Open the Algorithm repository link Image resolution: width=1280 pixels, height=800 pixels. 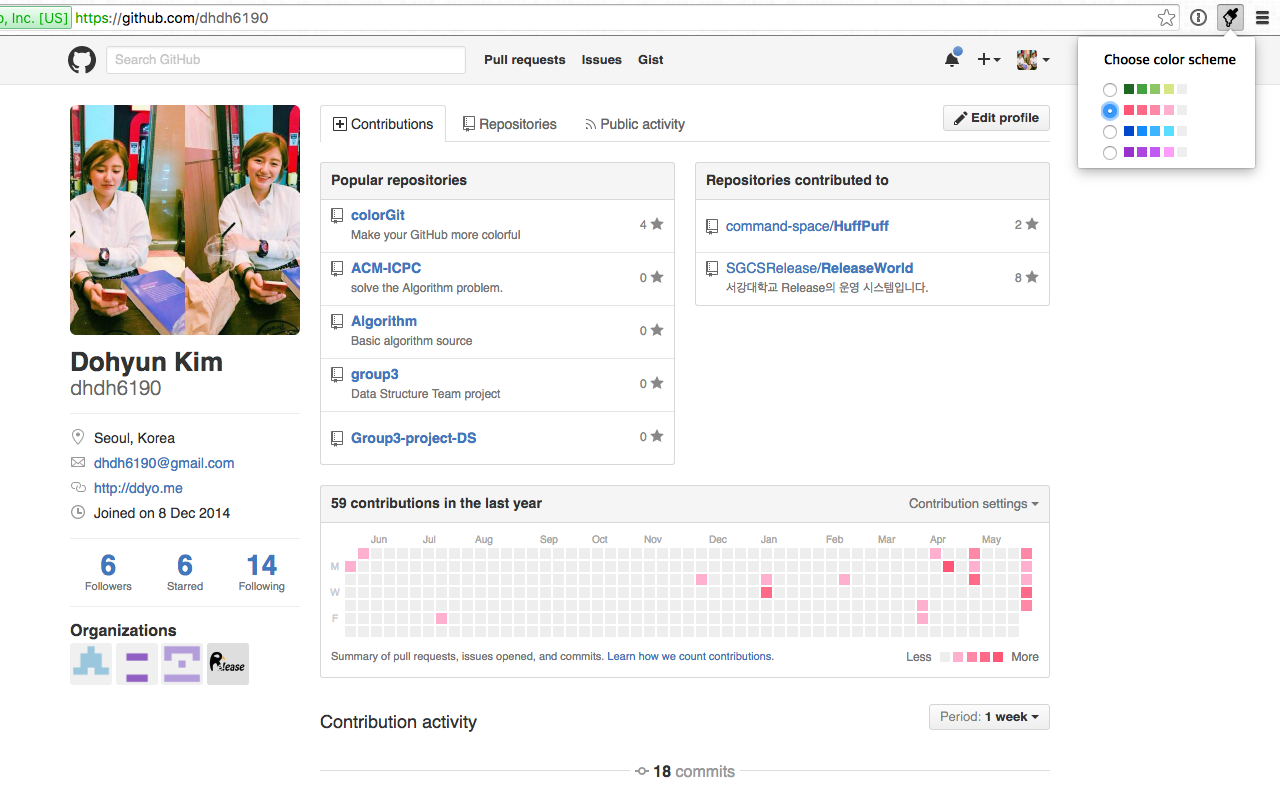(x=384, y=321)
